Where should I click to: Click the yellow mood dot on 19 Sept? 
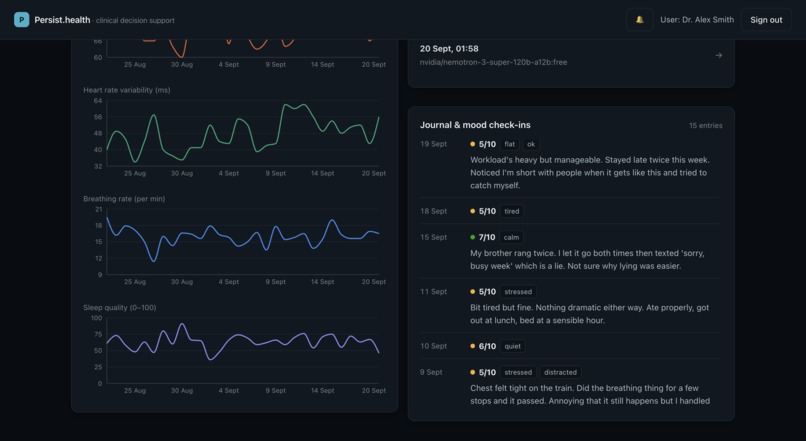coord(472,144)
